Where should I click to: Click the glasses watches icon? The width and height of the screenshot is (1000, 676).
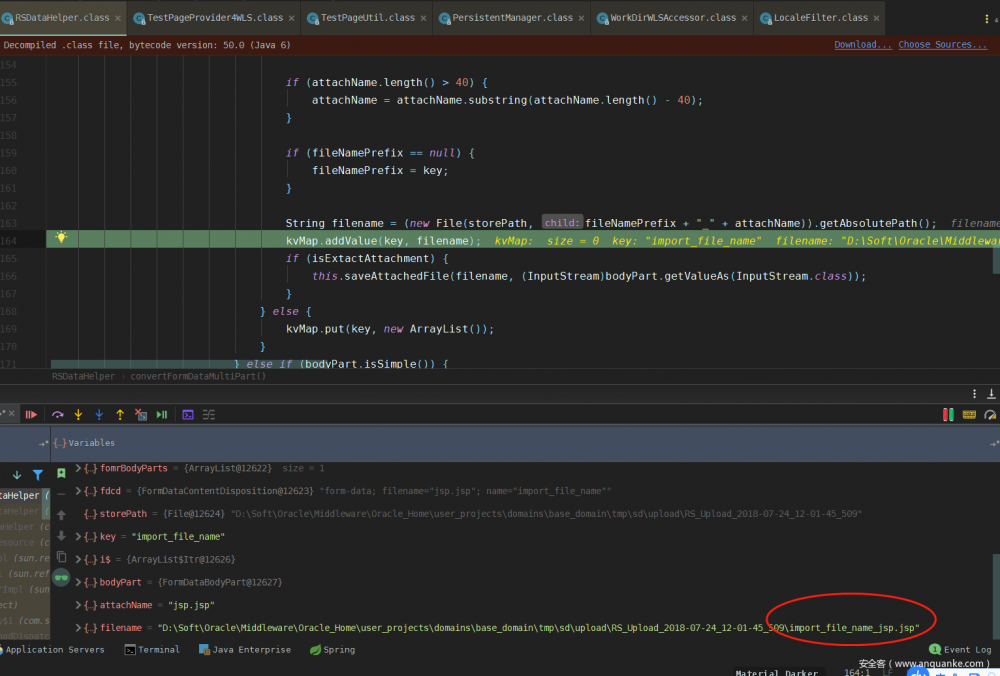click(61, 577)
